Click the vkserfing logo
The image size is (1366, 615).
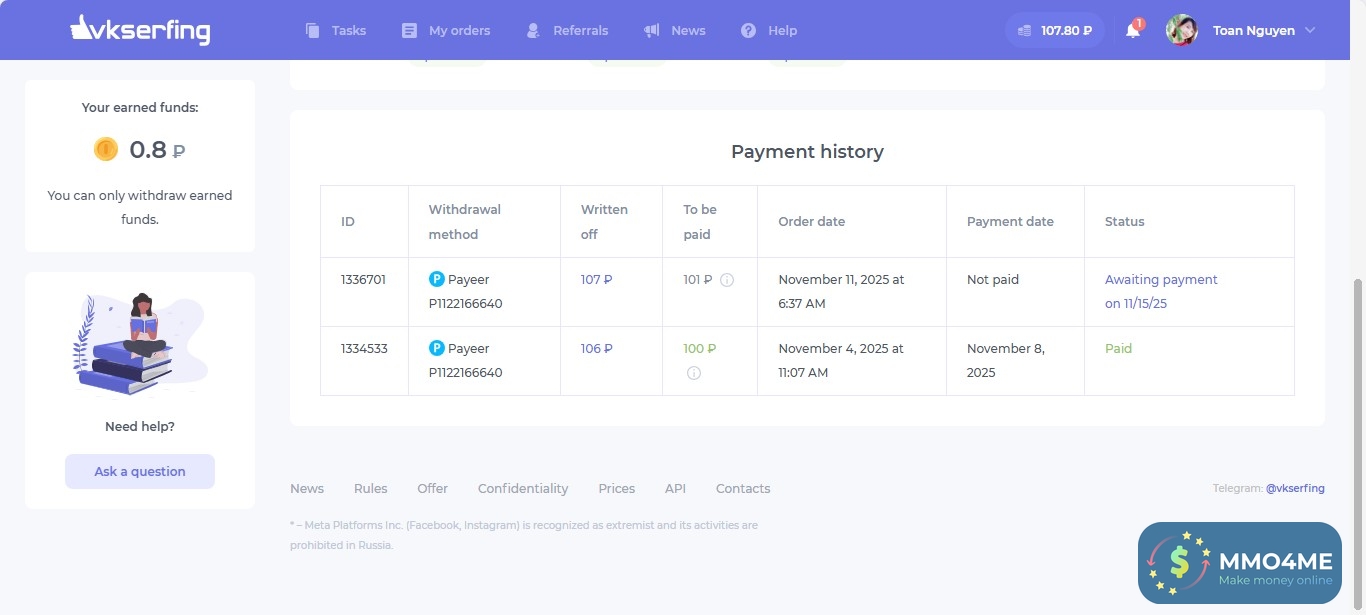pyautogui.click(x=140, y=30)
